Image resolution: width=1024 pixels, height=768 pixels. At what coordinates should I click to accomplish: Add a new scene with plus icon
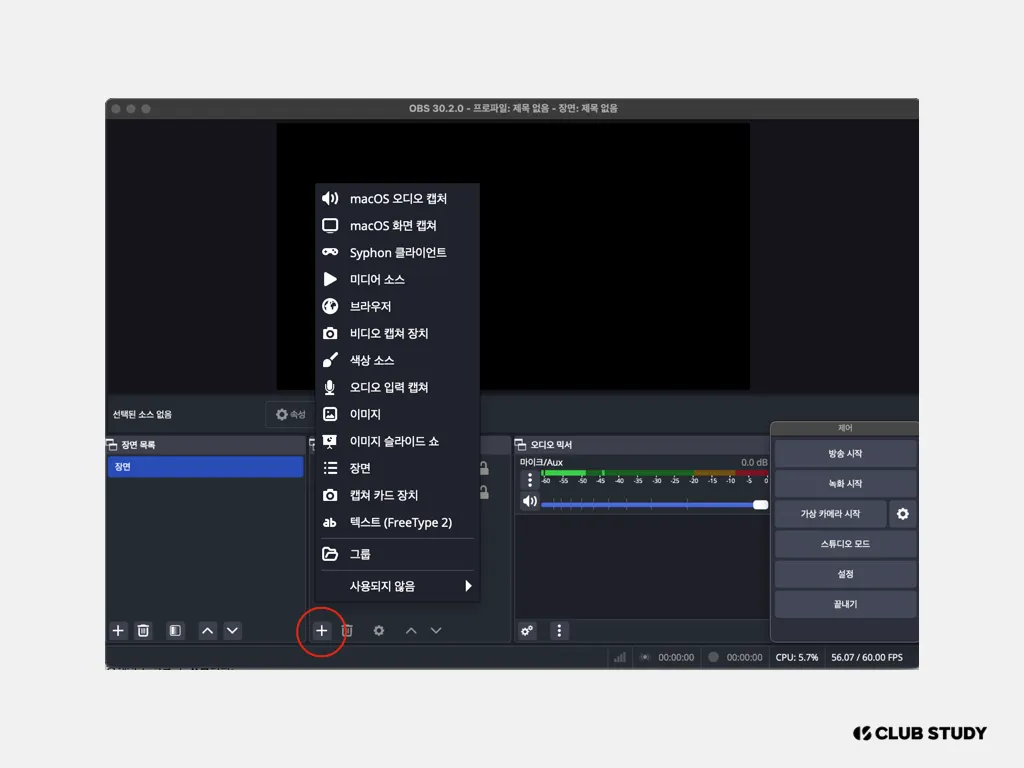118,631
